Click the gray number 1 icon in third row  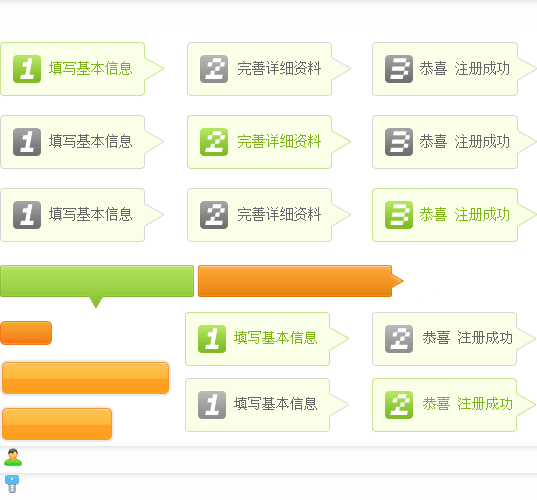(27, 215)
